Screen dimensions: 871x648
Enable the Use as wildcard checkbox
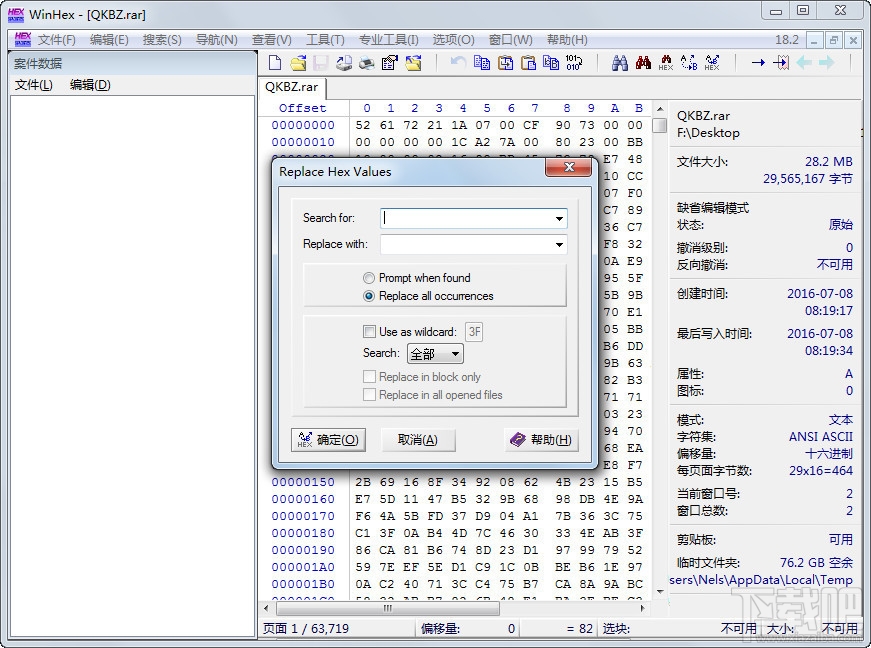pos(369,331)
